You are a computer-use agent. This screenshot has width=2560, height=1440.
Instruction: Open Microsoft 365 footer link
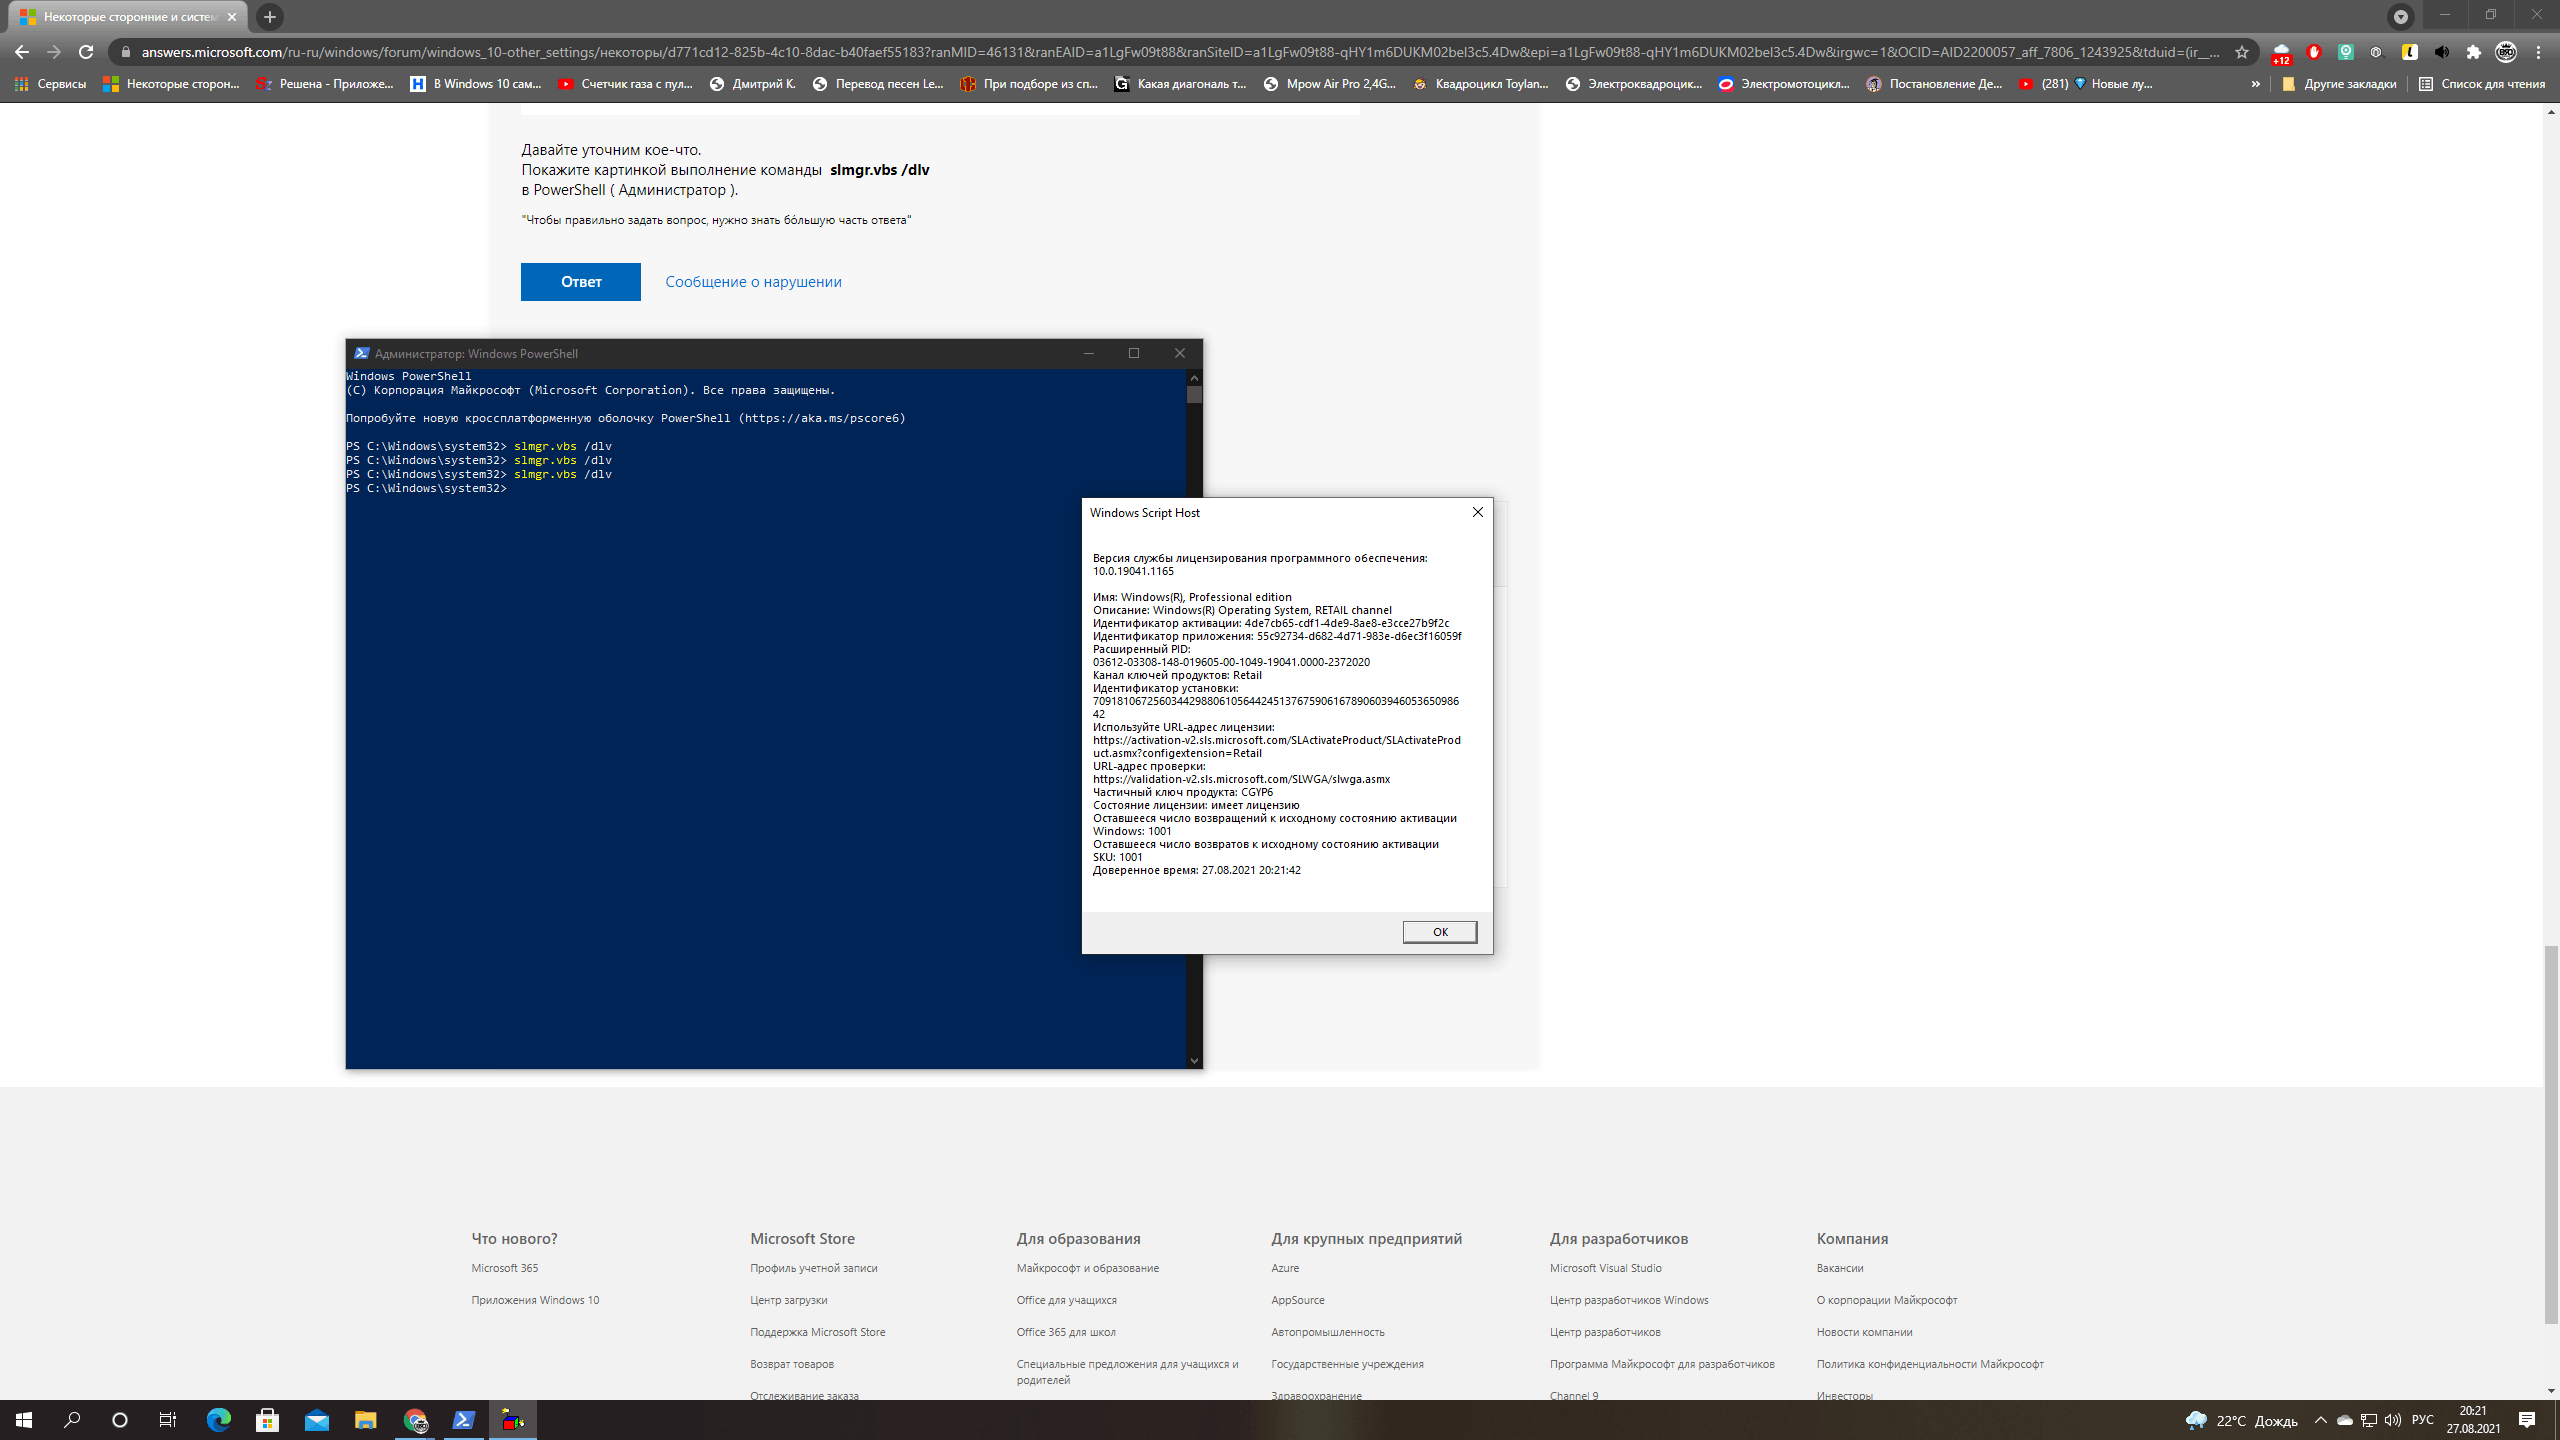click(x=505, y=1268)
